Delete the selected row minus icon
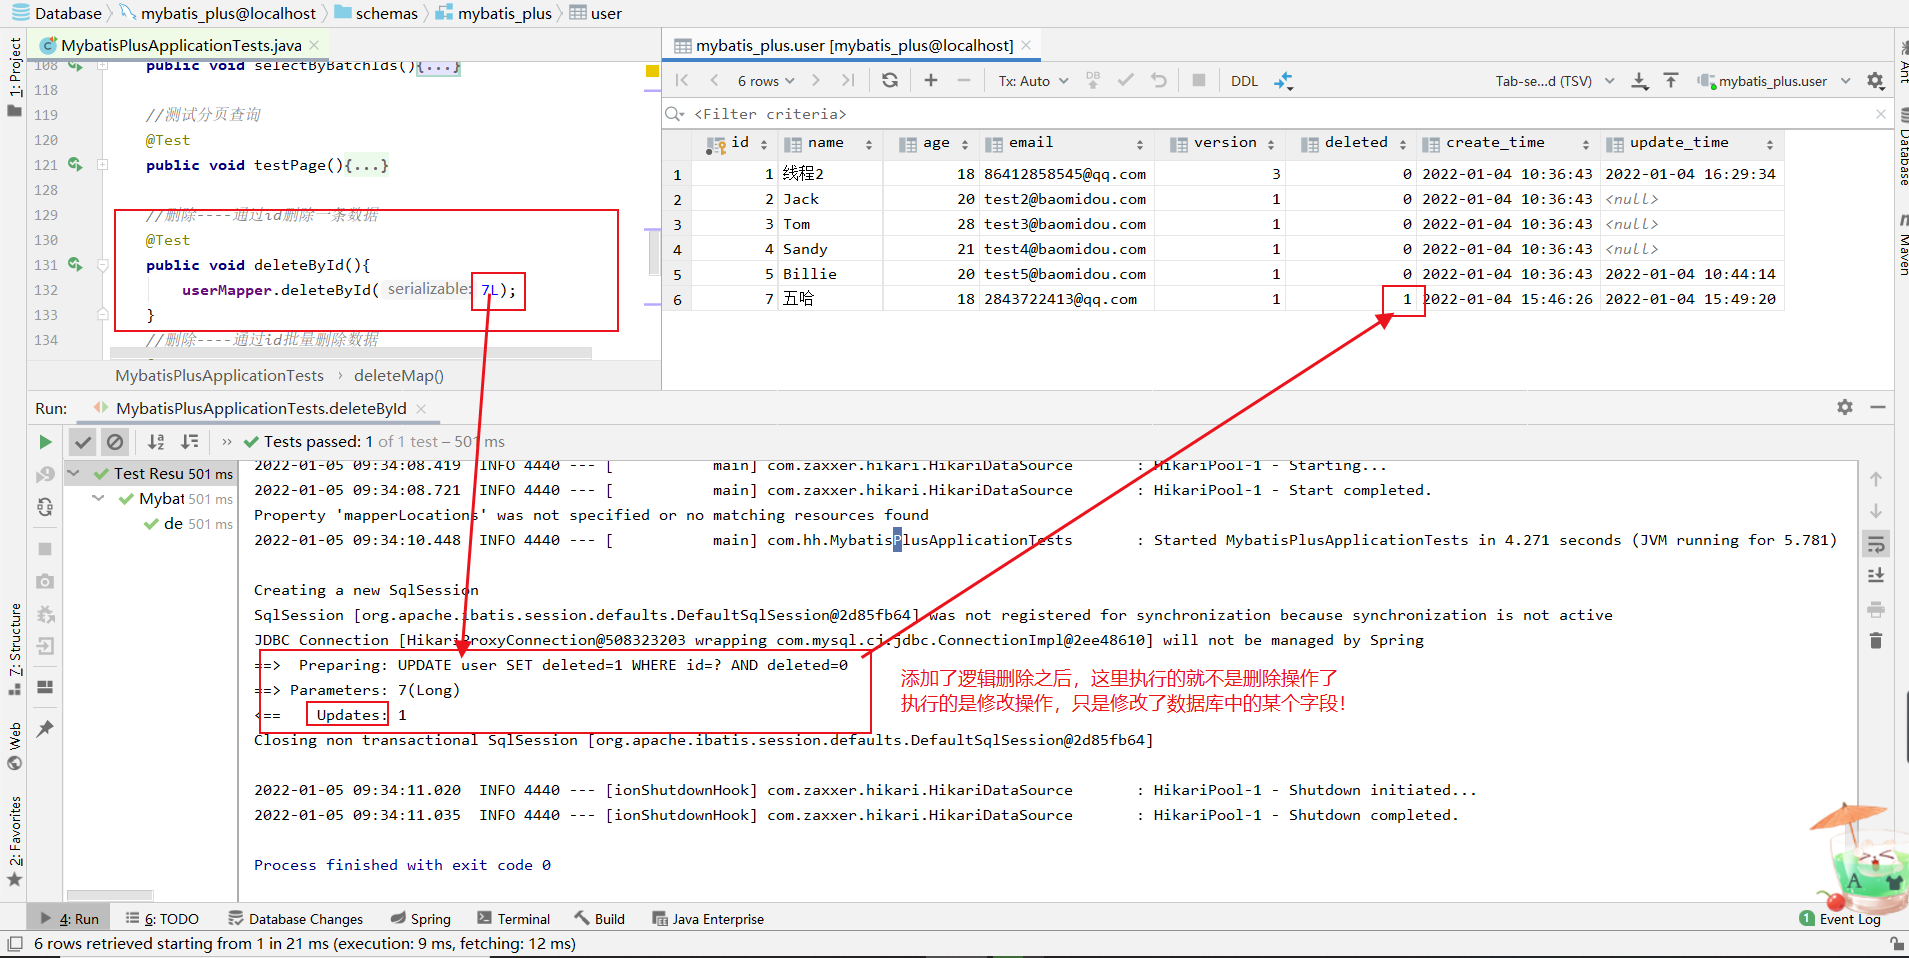1909x958 pixels. point(964,81)
